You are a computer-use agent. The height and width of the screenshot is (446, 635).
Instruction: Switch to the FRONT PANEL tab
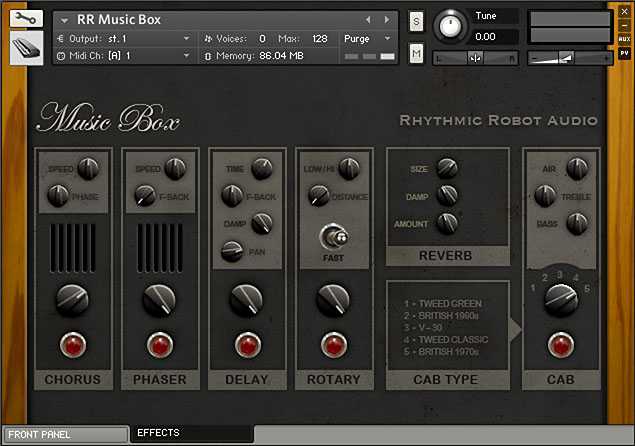pos(65,435)
